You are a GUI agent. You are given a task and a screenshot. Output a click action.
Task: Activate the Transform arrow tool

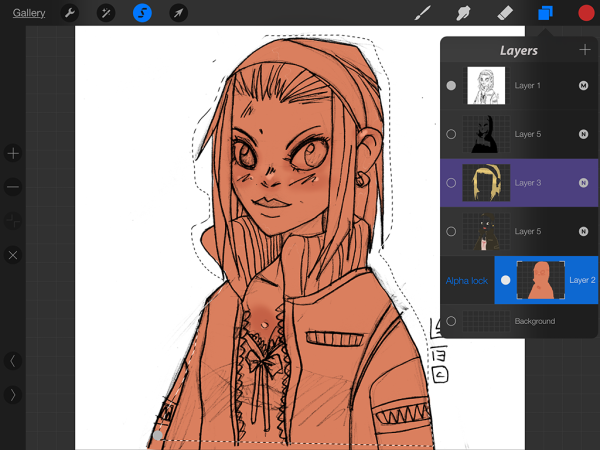tap(177, 13)
